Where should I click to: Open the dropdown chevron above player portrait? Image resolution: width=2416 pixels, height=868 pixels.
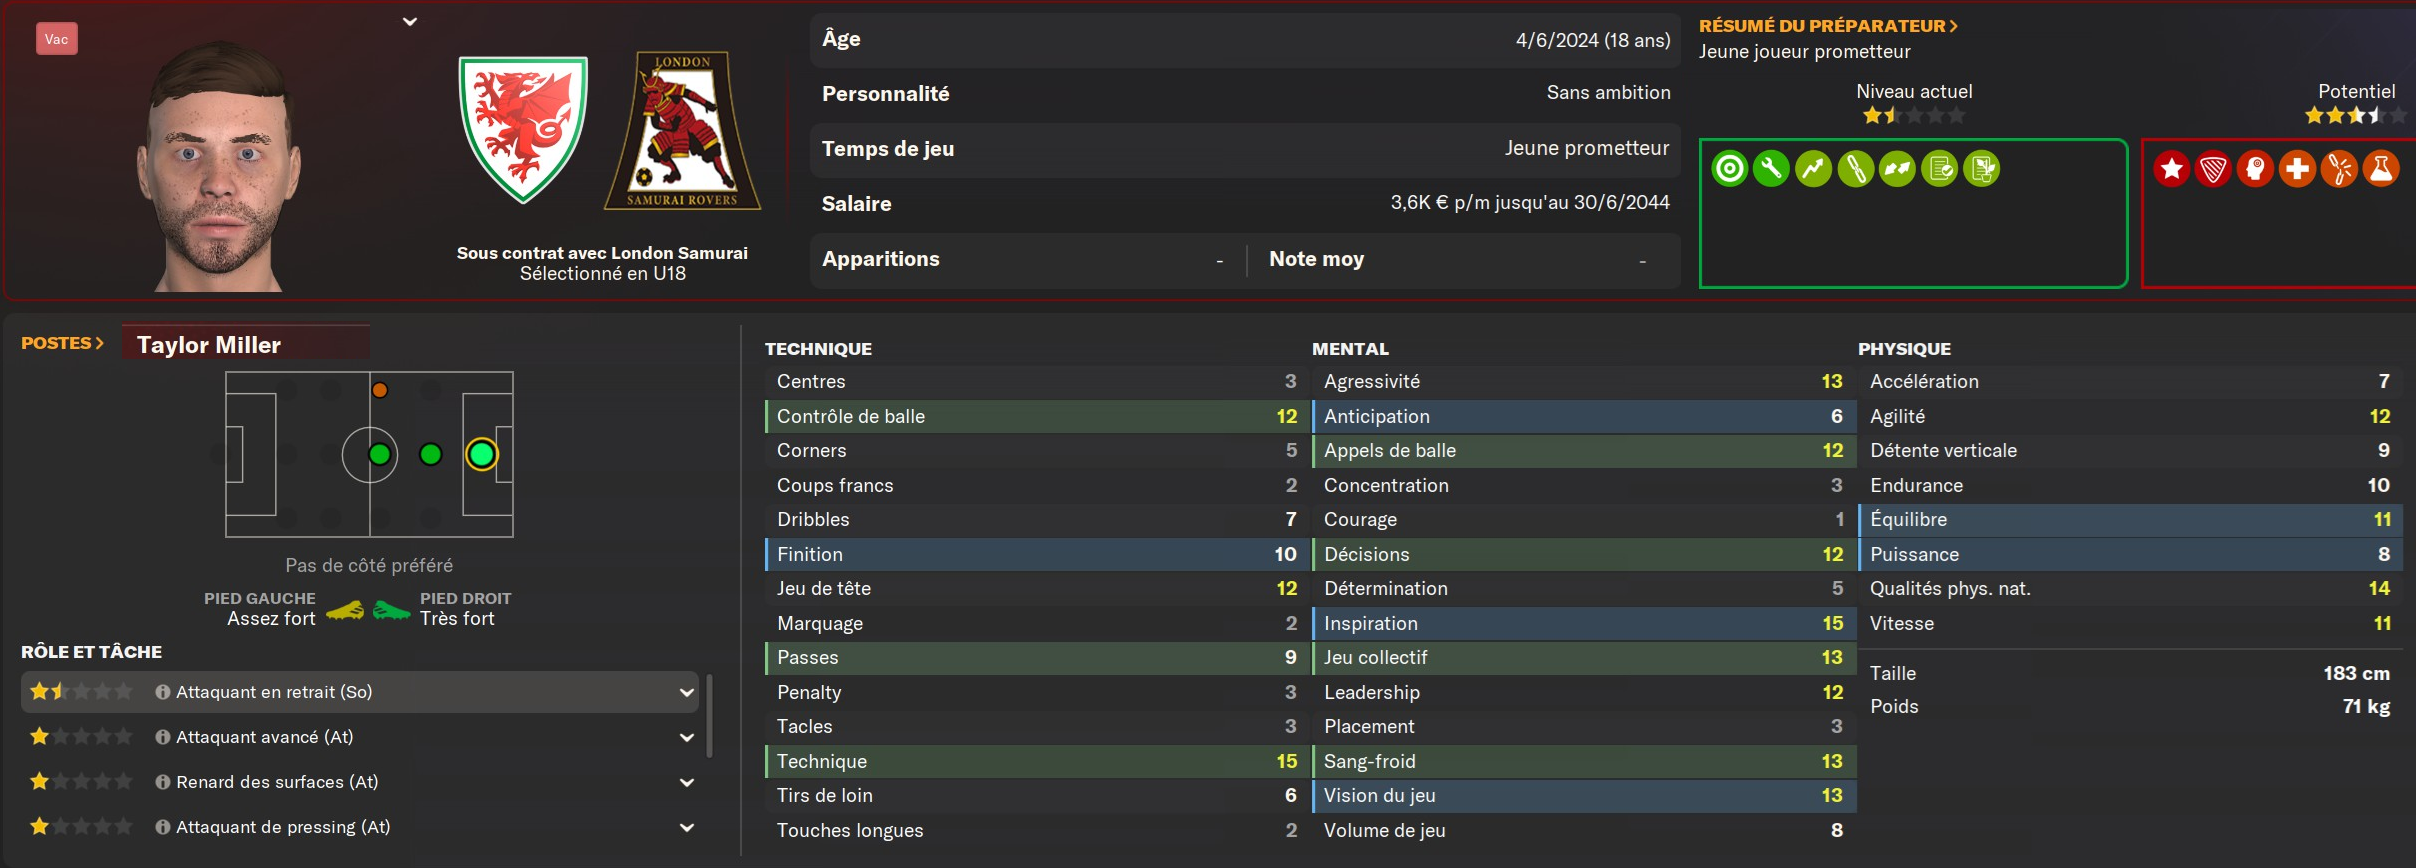click(410, 22)
